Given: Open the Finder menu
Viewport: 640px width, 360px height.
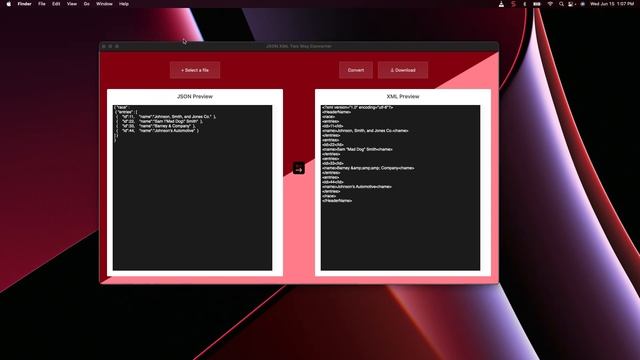Looking at the screenshot, I should [24, 4].
